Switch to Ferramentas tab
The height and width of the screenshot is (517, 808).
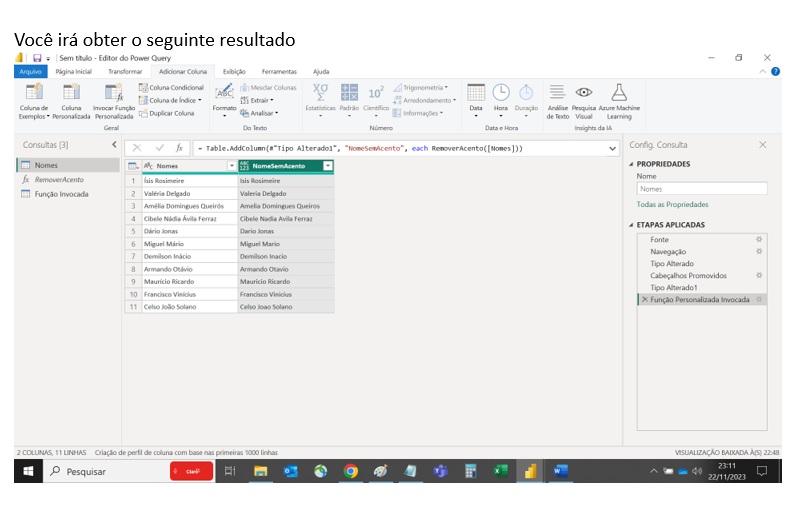coord(279,72)
